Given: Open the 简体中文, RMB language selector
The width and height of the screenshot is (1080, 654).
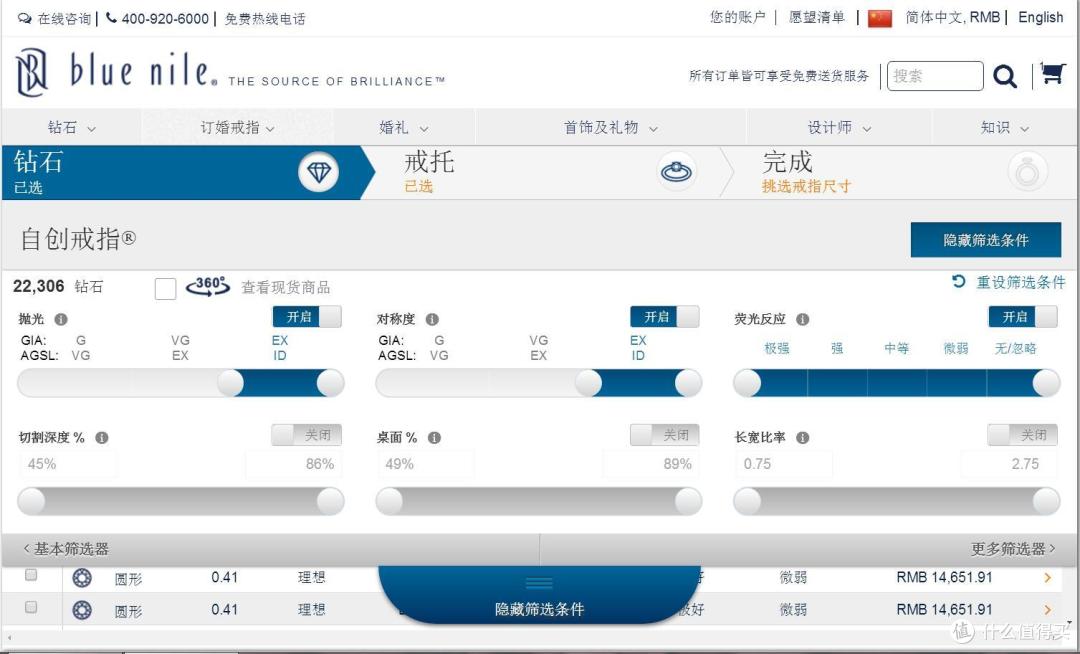Looking at the screenshot, I should (x=953, y=17).
